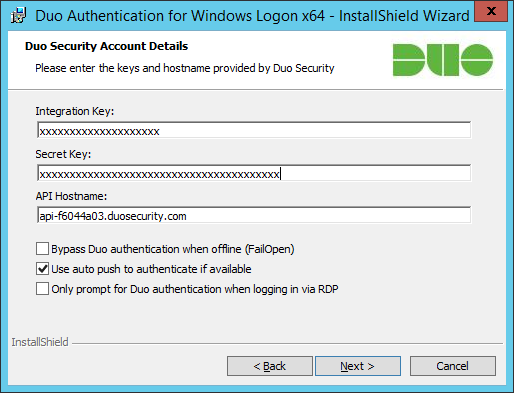Click the 'Use auto push to authenticate' label

[151, 269]
